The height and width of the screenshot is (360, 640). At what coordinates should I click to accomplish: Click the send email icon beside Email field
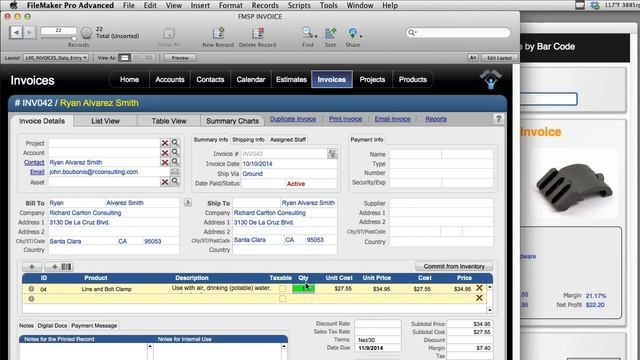pos(175,172)
